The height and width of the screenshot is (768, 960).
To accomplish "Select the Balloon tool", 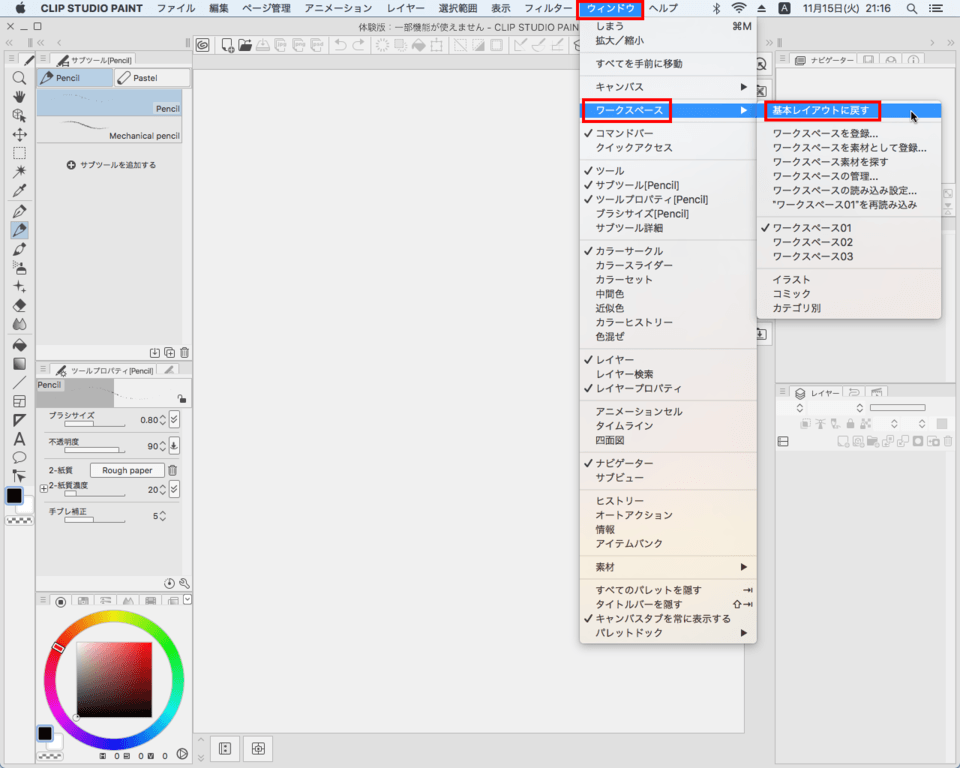I will point(20,457).
